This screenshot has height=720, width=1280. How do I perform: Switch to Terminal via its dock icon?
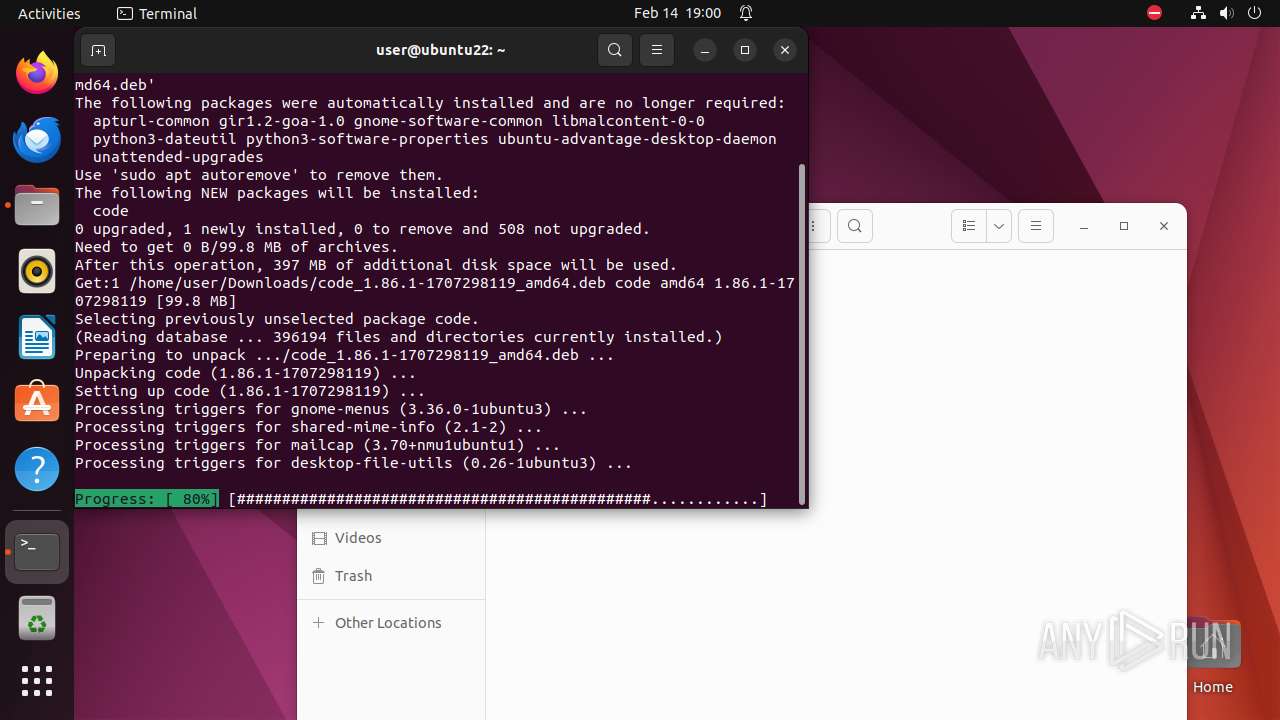point(37,551)
